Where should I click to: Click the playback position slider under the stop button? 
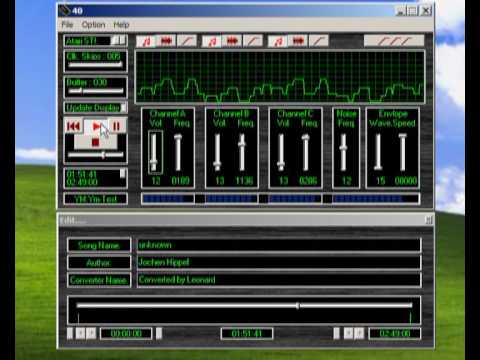(96, 155)
